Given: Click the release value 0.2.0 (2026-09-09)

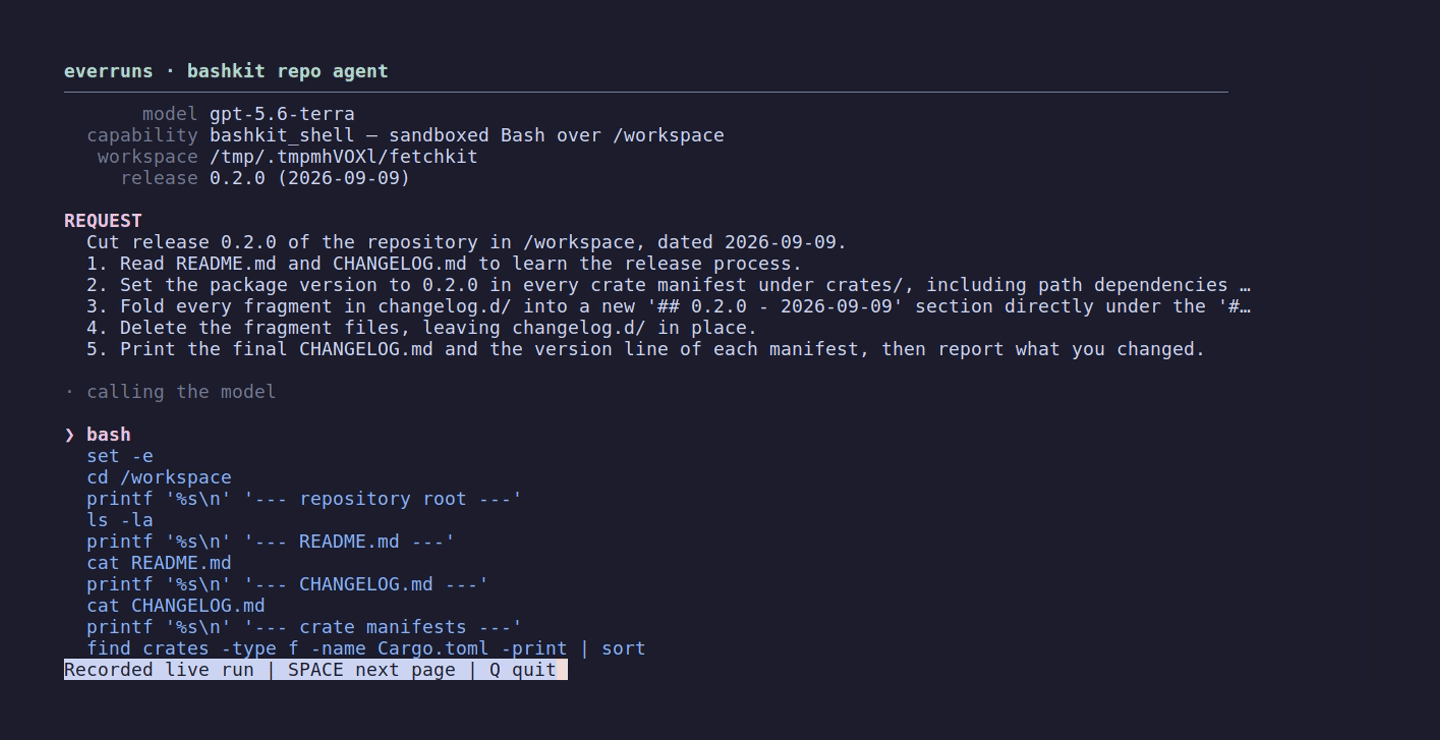Looking at the screenshot, I should tap(310, 178).
